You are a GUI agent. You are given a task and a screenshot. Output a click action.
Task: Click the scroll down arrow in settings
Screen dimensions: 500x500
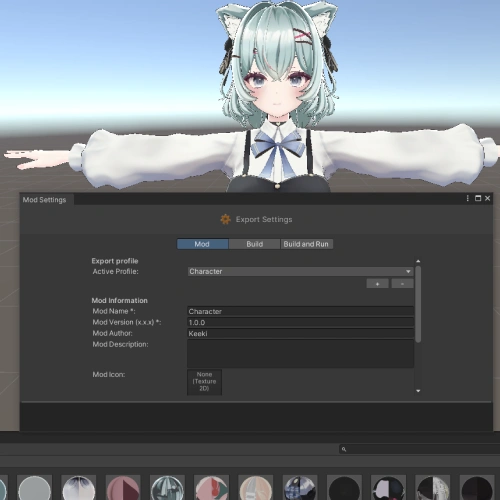[418, 391]
